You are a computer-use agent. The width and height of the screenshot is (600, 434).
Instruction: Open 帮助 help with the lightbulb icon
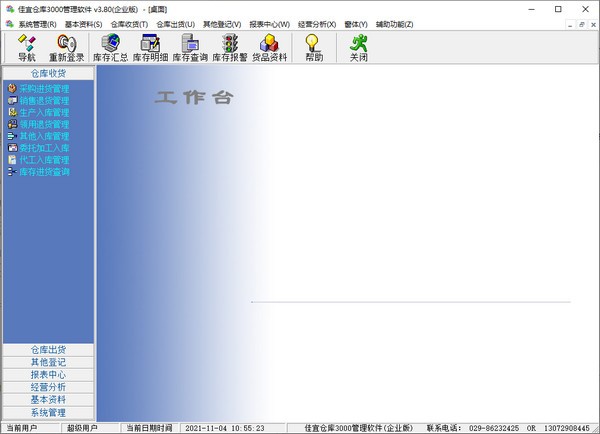pyautogui.click(x=313, y=47)
